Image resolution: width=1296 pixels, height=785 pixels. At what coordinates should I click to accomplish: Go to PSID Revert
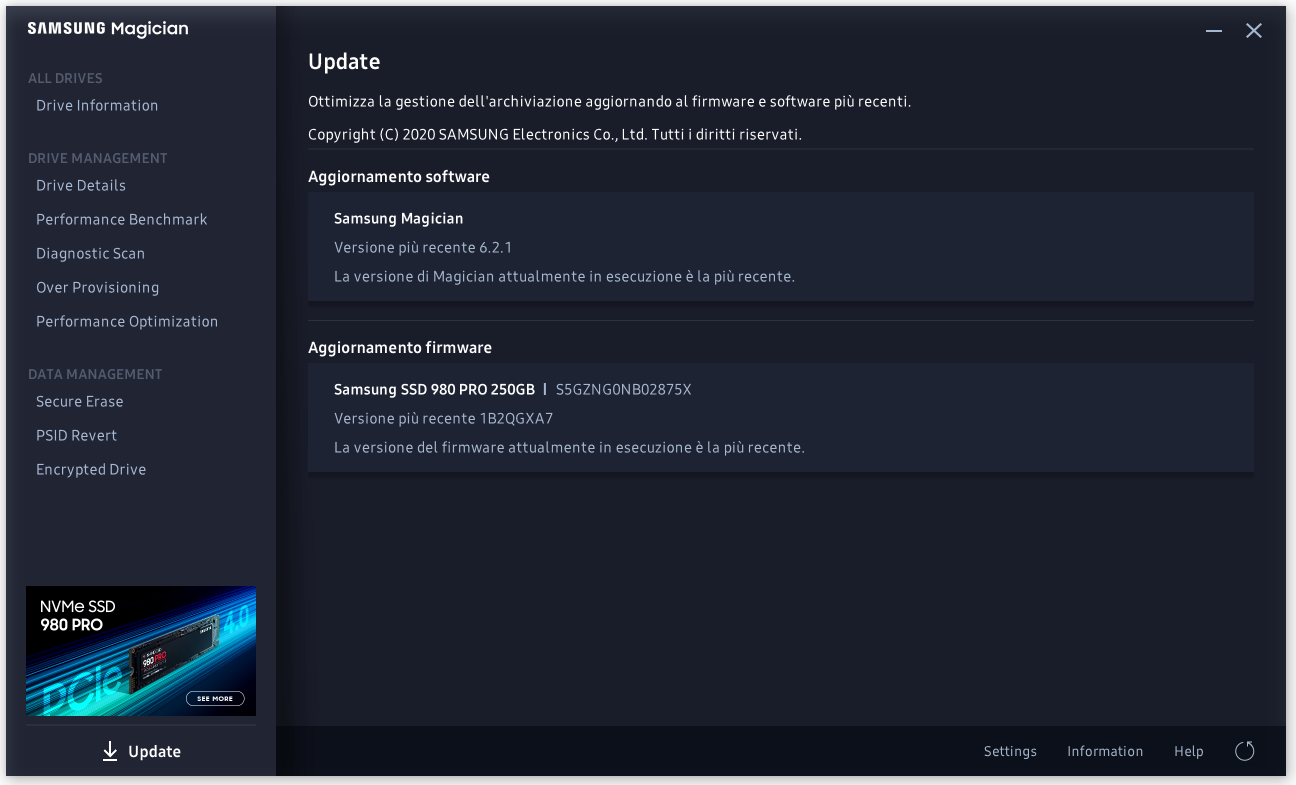(77, 435)
